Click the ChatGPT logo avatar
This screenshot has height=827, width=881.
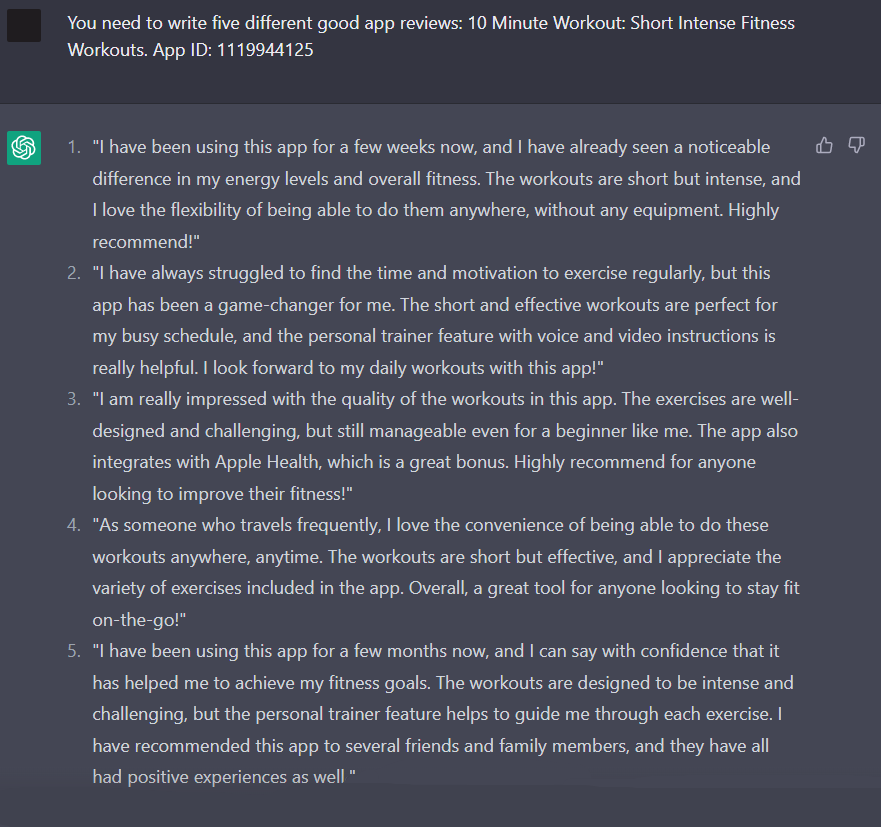tap(24, 148)
